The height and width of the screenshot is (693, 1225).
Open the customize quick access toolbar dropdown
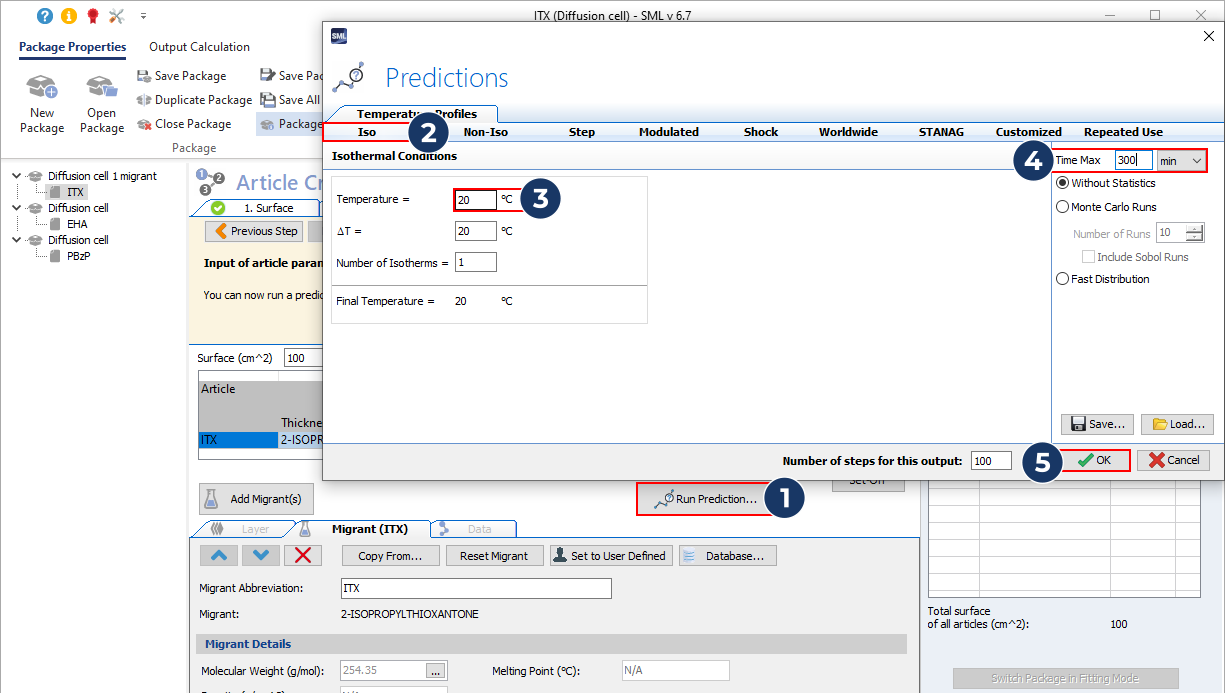click(143, 16)
